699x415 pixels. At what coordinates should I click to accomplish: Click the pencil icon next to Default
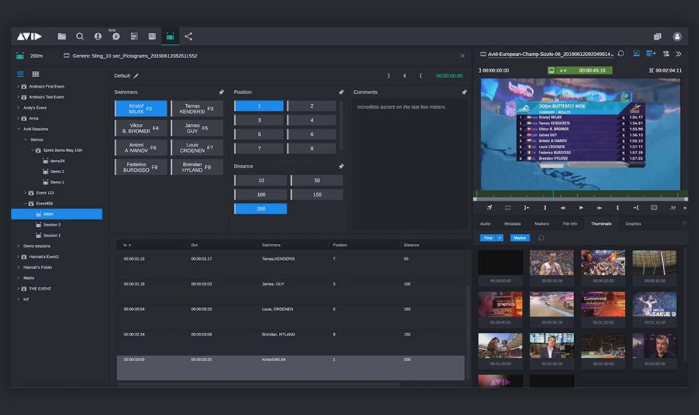(137, 76)
